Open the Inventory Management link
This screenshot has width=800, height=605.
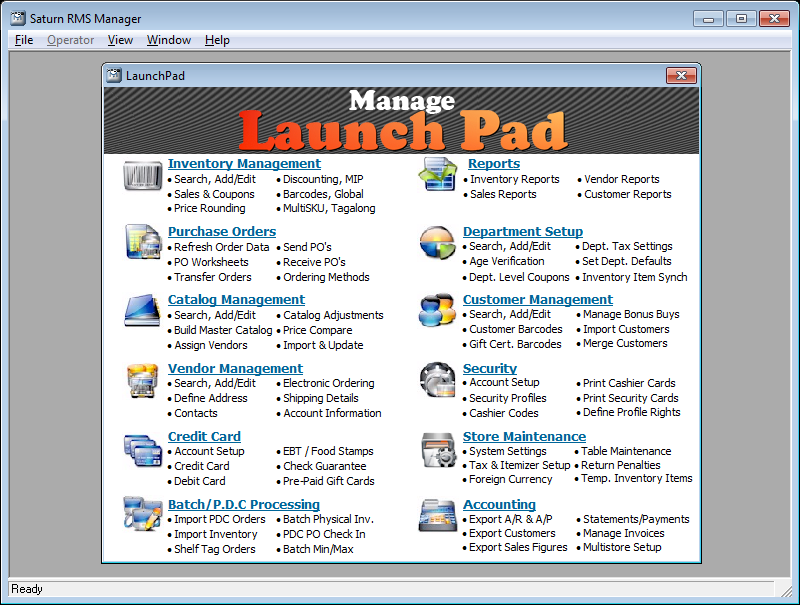click(244, 164)
